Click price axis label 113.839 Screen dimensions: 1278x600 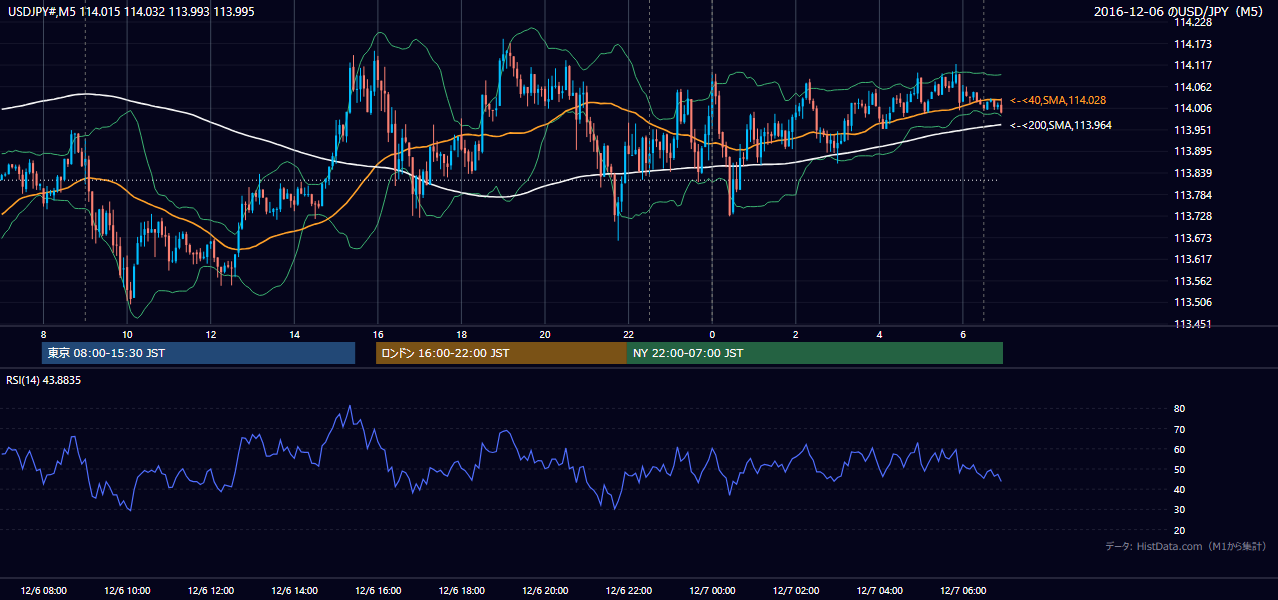point(1192,173)
